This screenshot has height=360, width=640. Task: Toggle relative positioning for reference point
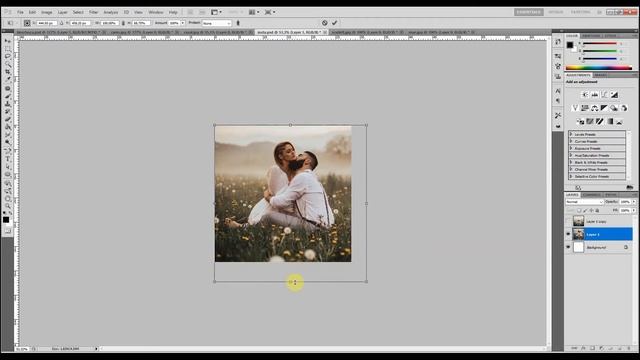pos(62,23)
